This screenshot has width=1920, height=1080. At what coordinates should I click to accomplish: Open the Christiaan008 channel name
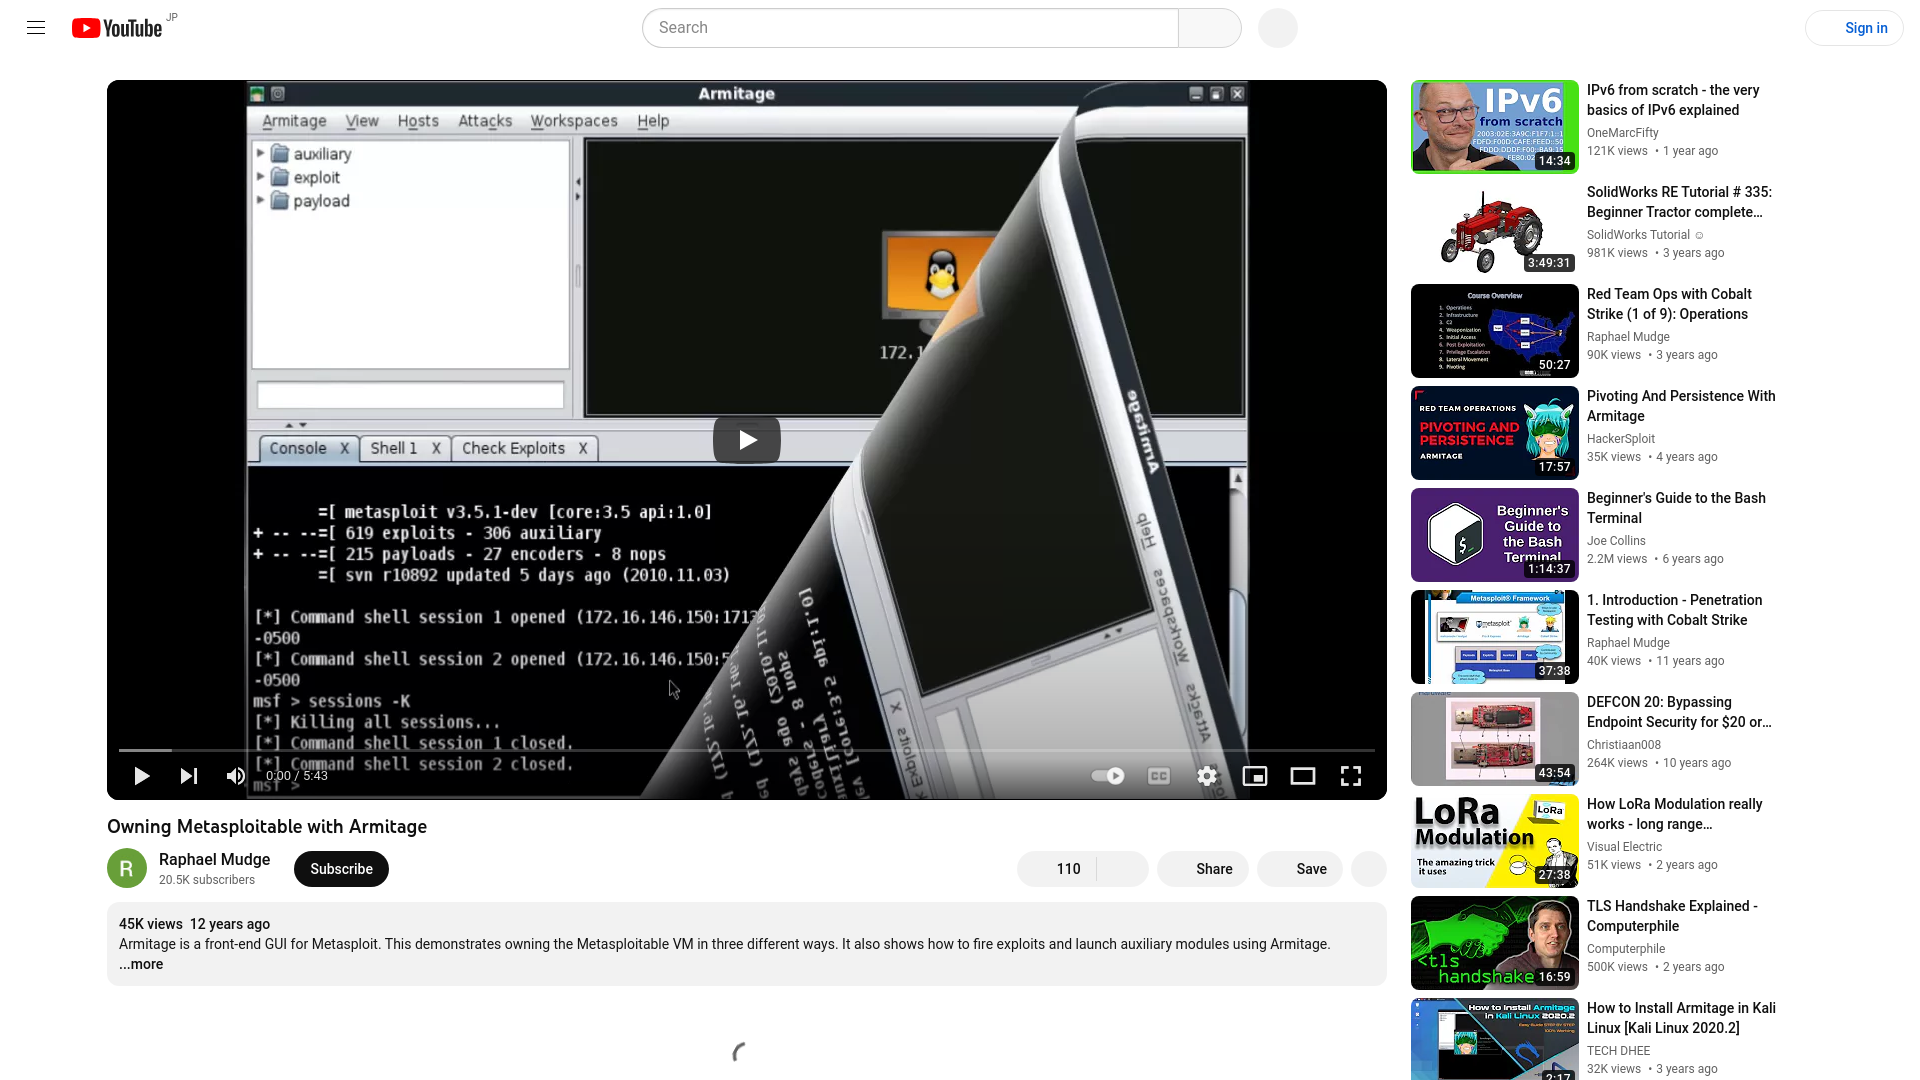click(x=1623, y=745)
